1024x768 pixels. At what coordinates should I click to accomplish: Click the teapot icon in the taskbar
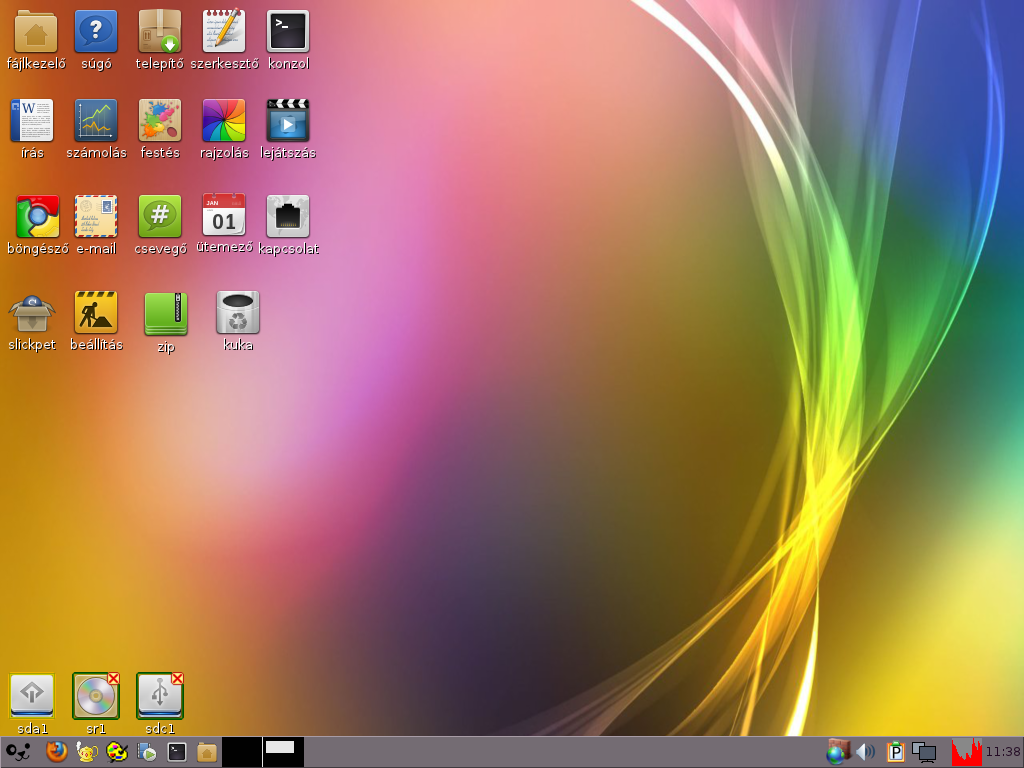pyautogui.click(x=87, y=752)
